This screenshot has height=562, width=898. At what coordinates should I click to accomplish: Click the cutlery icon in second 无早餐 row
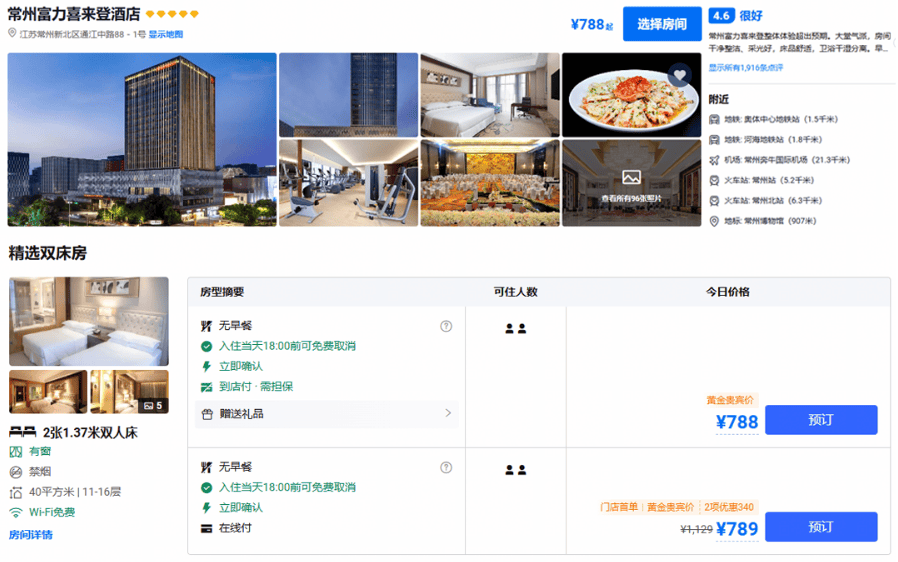[x=207, y=467]
